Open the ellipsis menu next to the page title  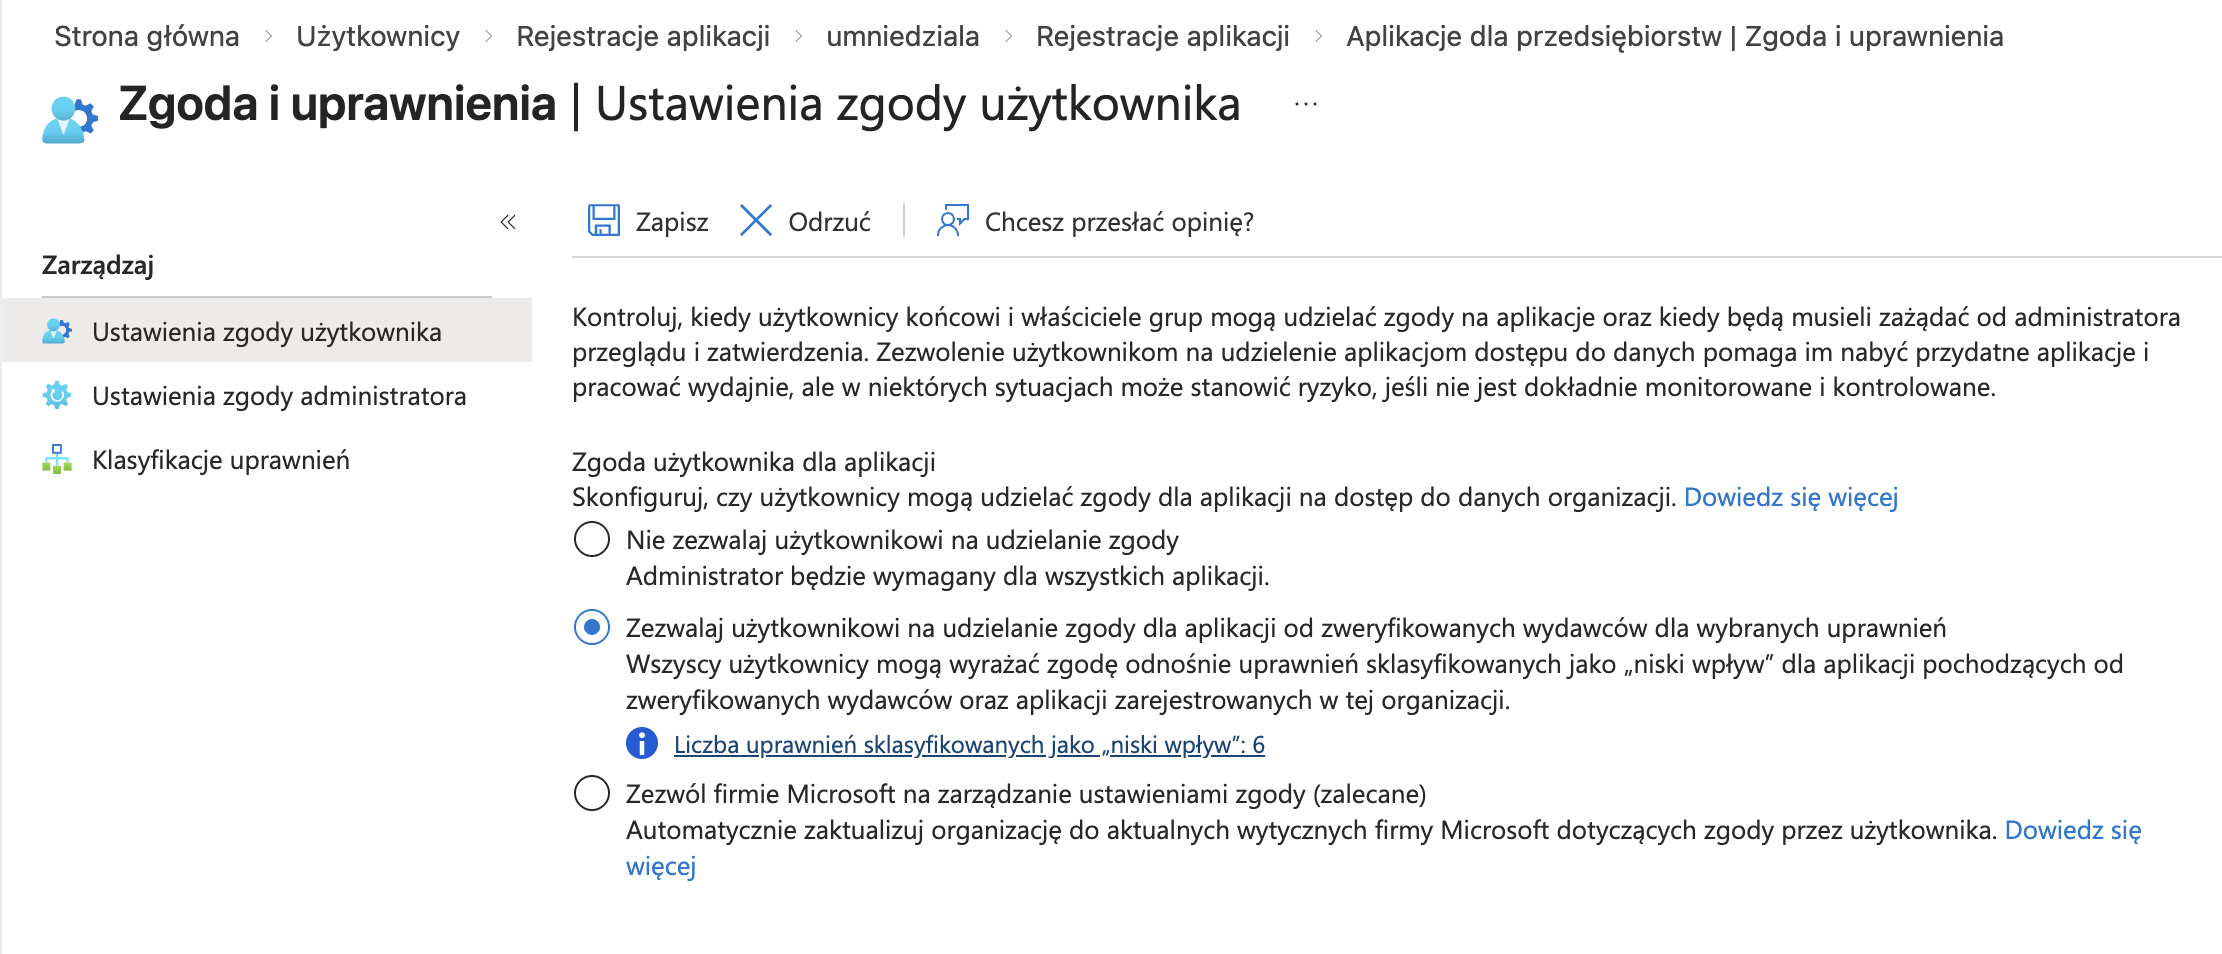click(1305, 104)
